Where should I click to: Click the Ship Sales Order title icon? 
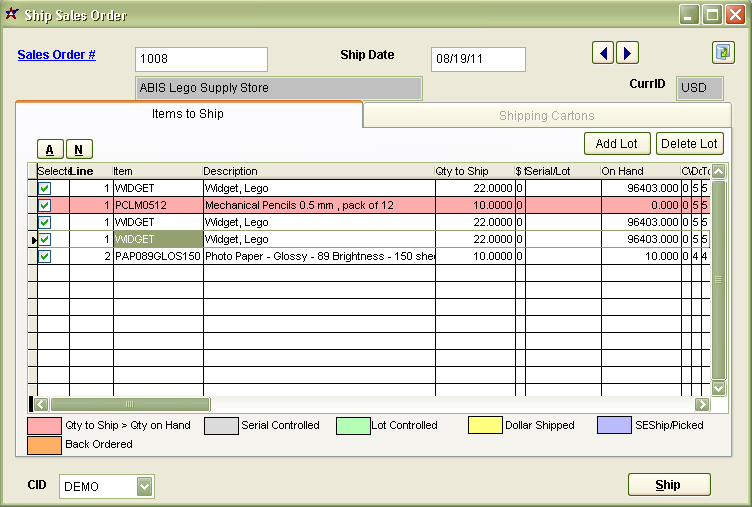(12, 14)
